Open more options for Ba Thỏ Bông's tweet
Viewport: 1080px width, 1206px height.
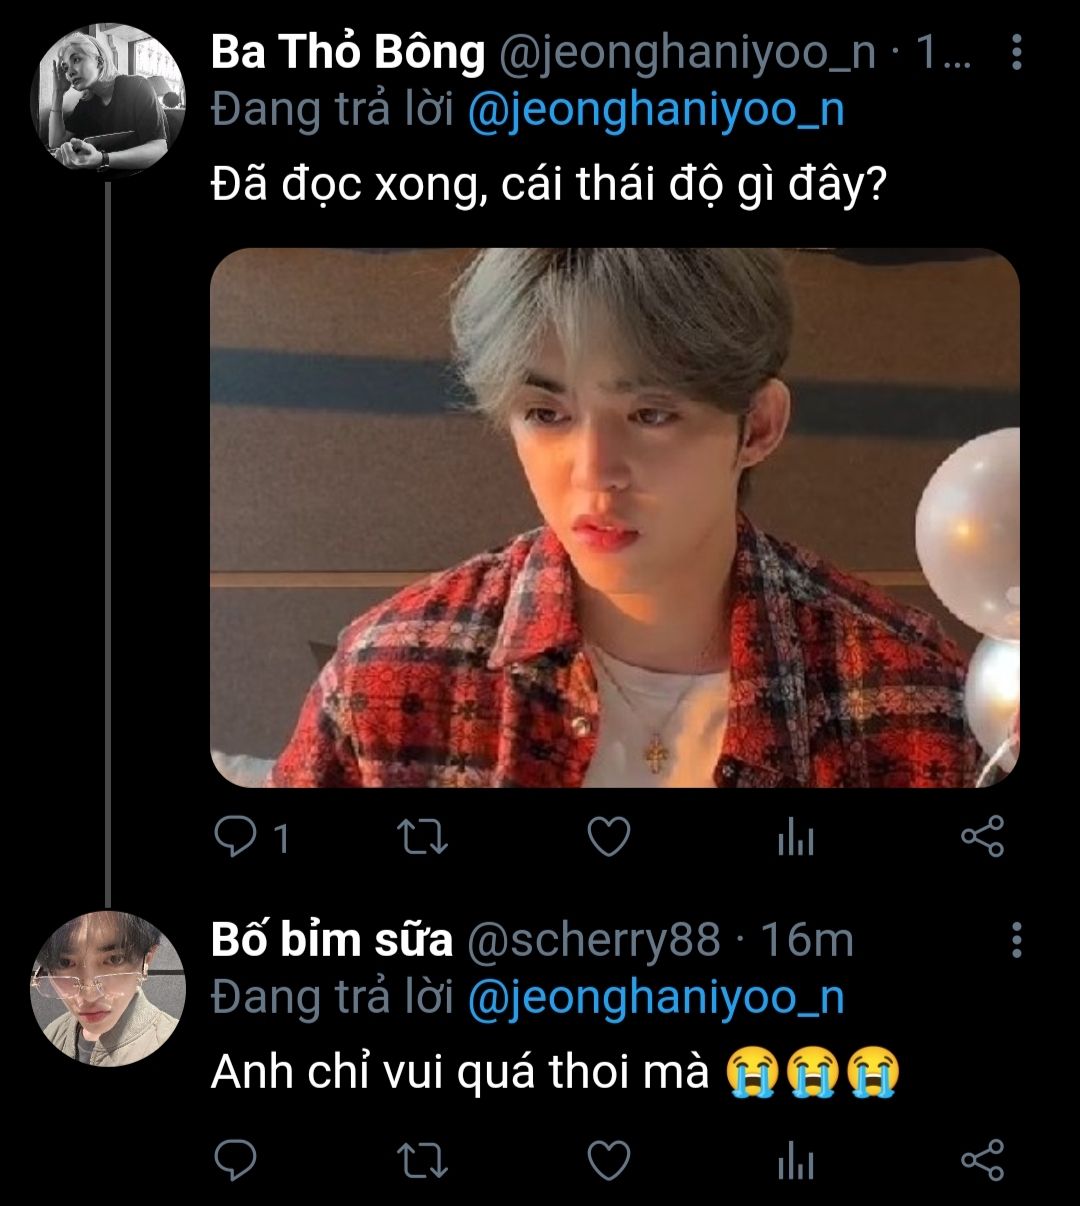tap(1016, 53)
